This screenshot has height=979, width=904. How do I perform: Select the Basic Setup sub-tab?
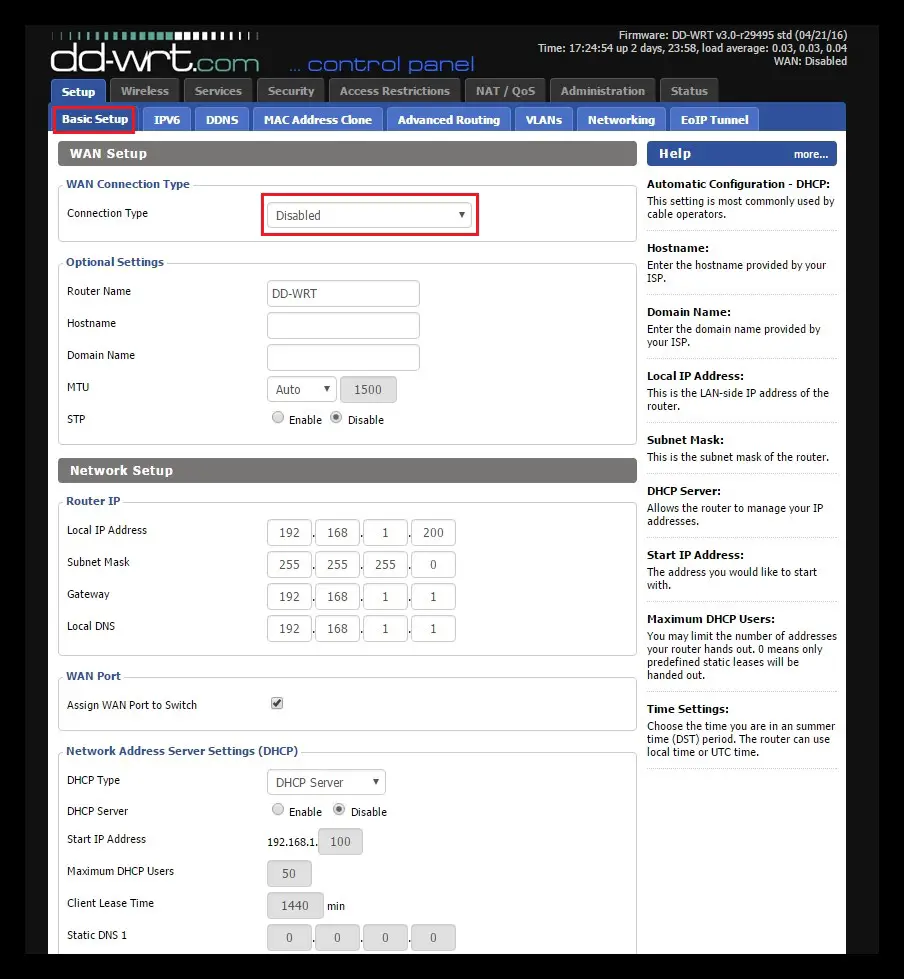click(94, 119)
